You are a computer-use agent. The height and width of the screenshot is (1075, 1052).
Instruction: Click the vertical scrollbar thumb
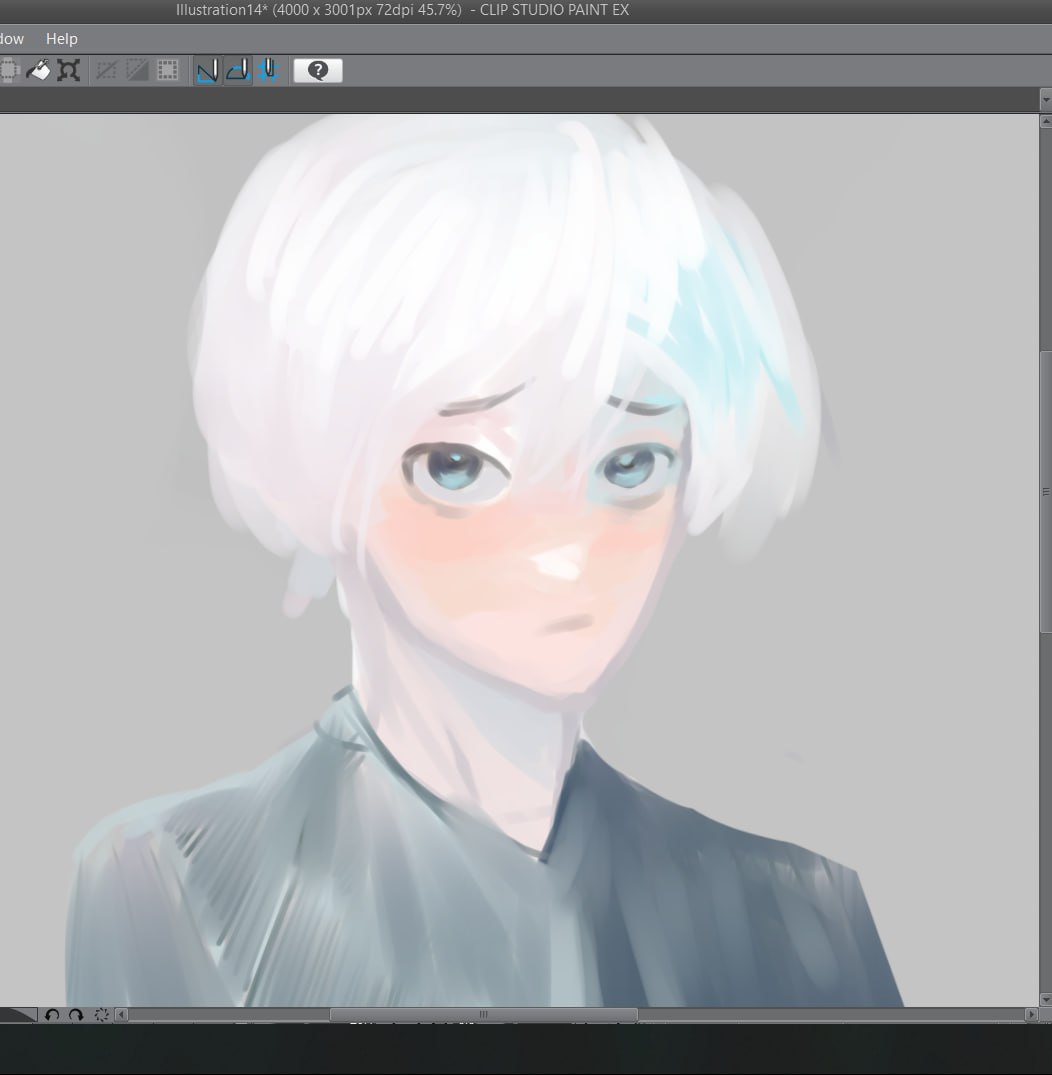[x=1046, y=492]
